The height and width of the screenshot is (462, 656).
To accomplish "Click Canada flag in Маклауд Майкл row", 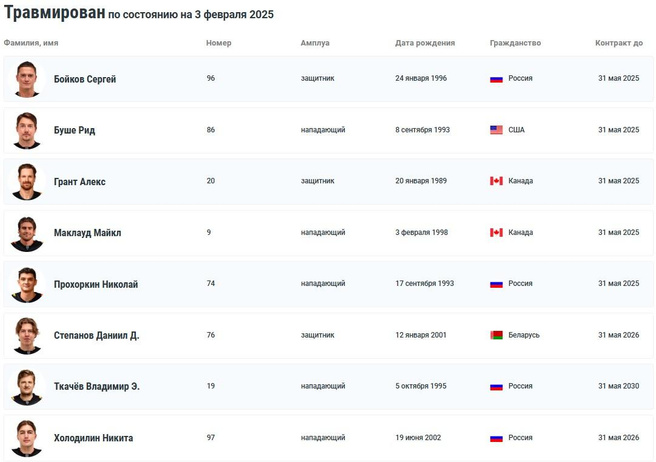I will 496,232.
